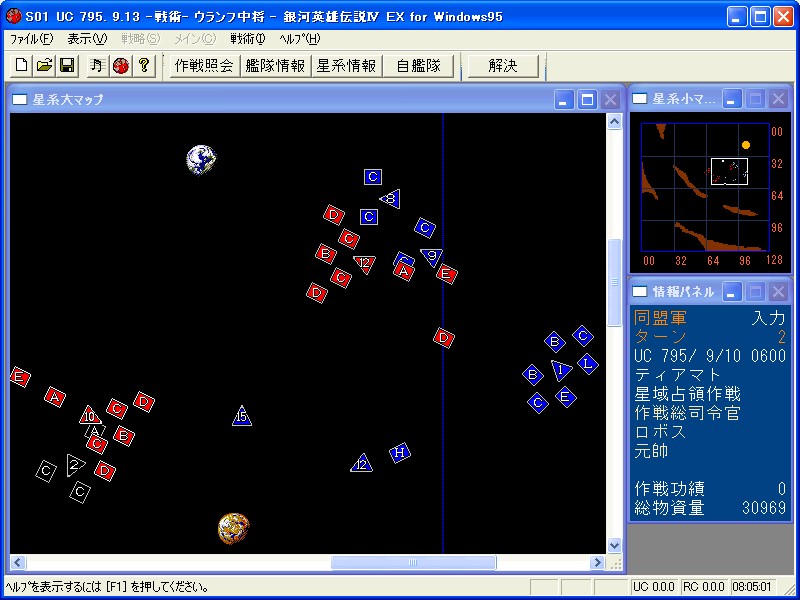
Task: Select red triangle fleet 12
Action: (364, 264)
